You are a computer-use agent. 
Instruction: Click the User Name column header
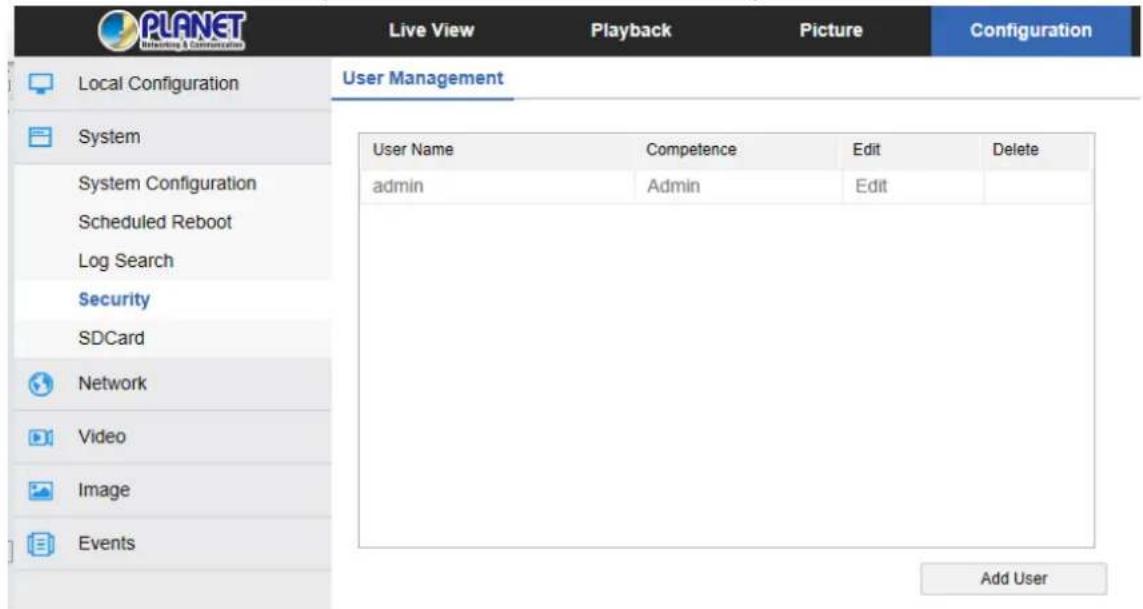[413, 150]
